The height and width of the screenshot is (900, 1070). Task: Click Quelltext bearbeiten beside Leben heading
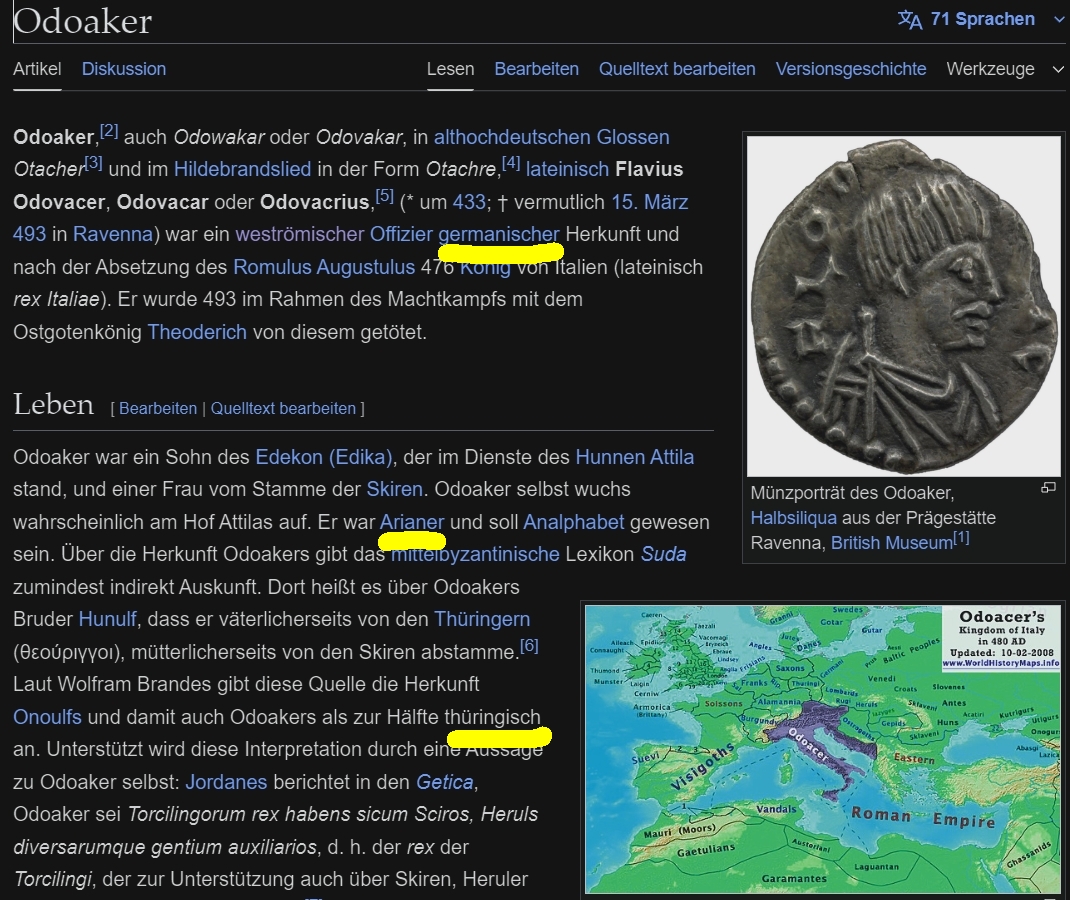pos(283,409)
